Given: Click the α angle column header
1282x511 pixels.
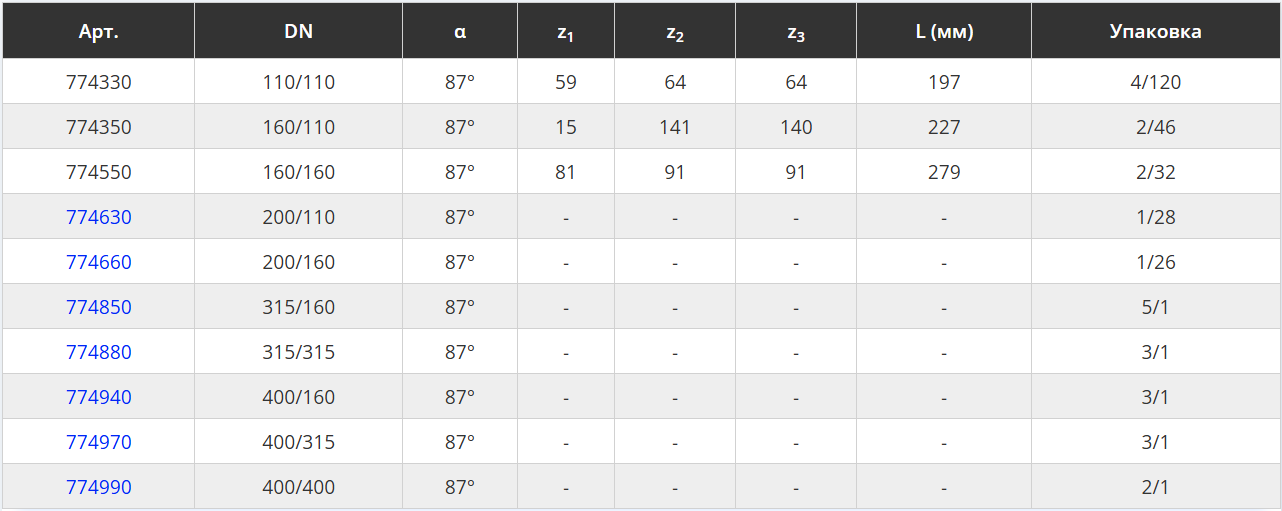Looking at the screenshot, I should pyautogui.click(x=459, y=31).
